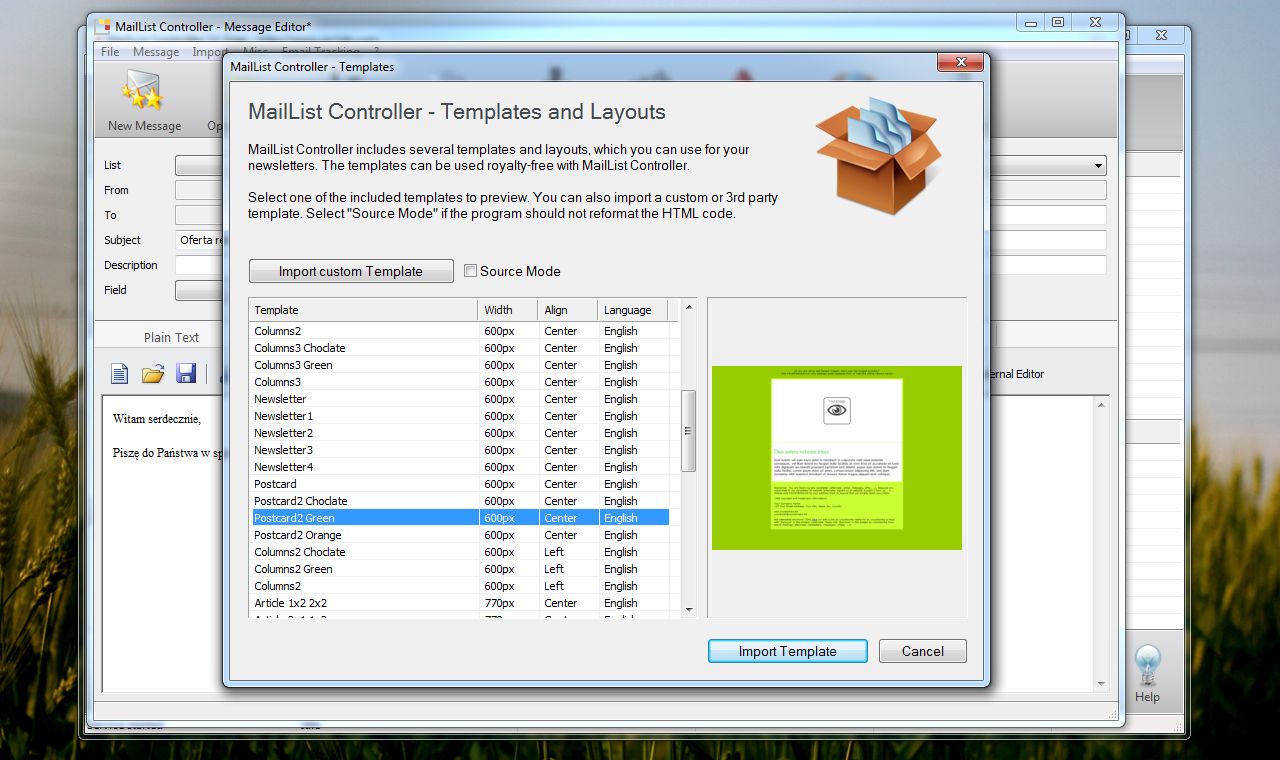
Task: Select the highlighted Postcard2 Green template
Action: coord(459,518)
